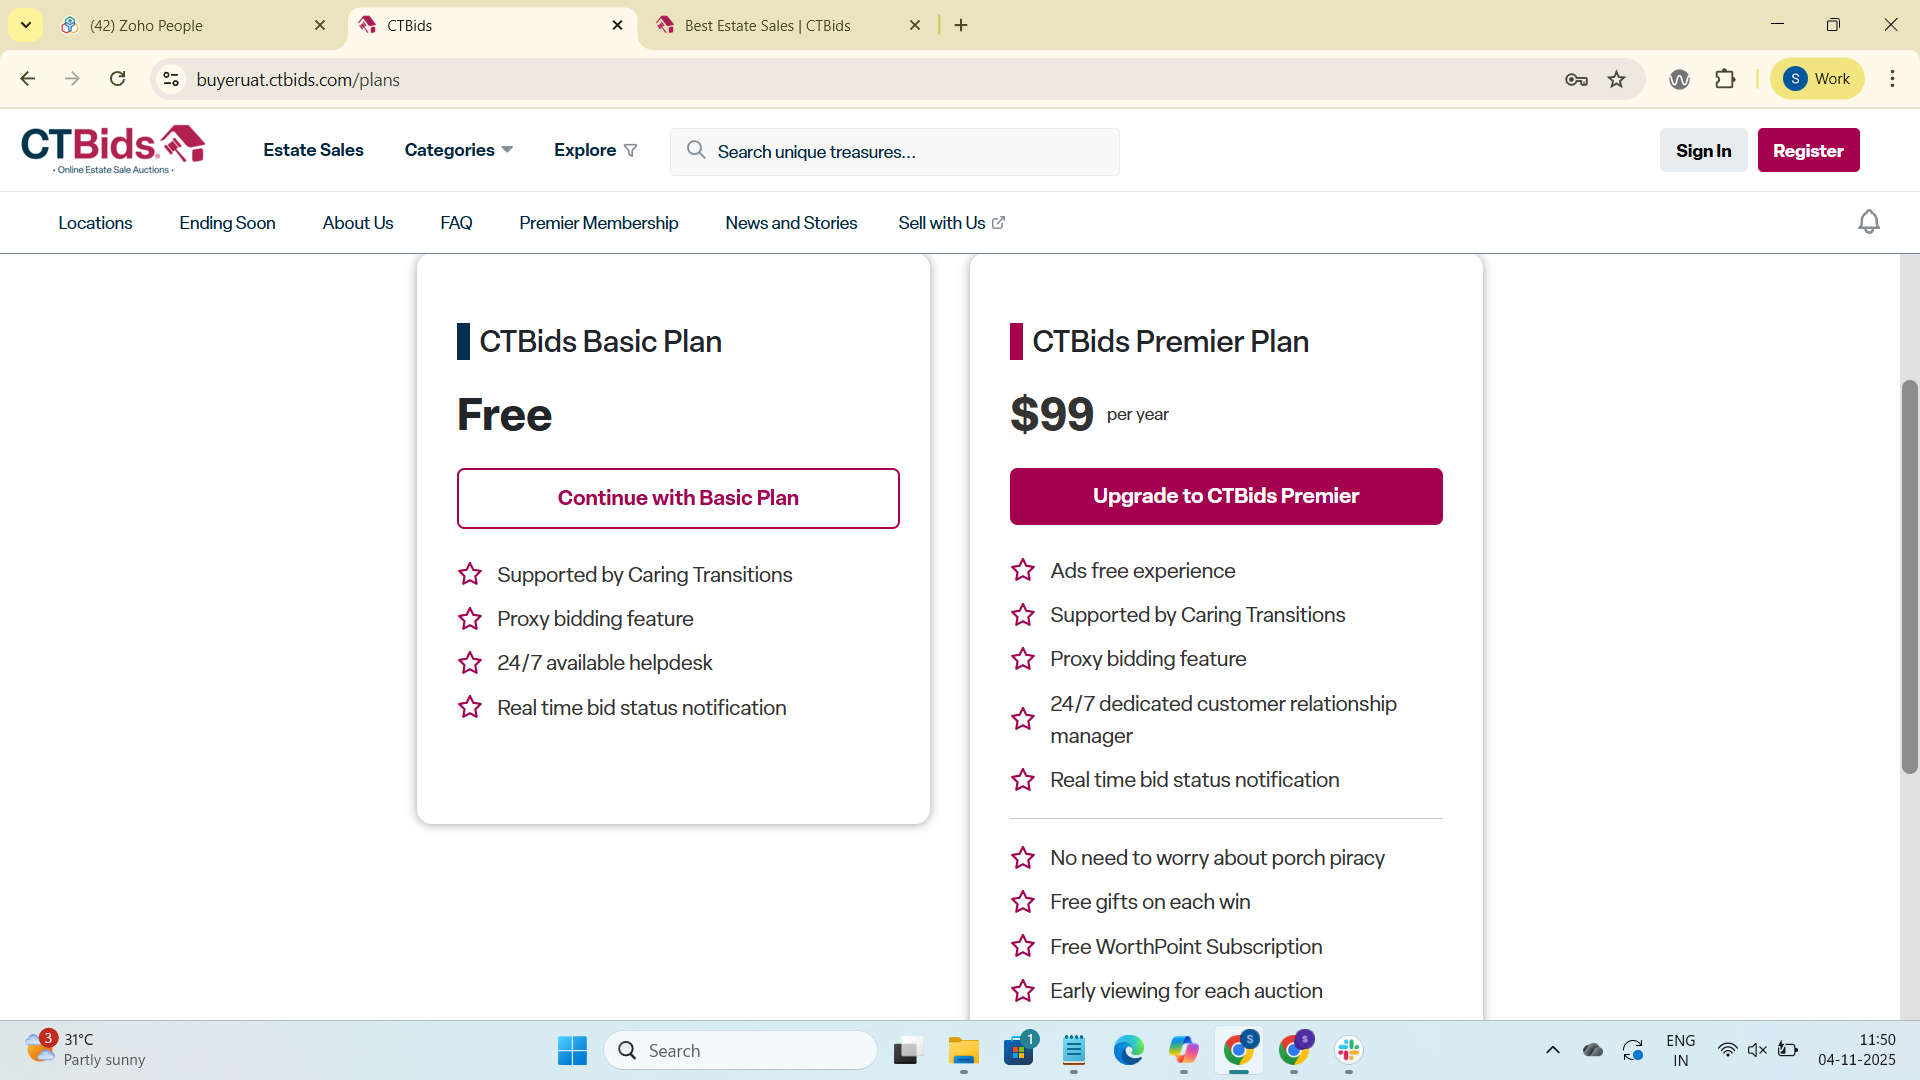Open the Premier Membership menu item
The width and height of the screenshot is (1920, 1080).
coord(598,223)
